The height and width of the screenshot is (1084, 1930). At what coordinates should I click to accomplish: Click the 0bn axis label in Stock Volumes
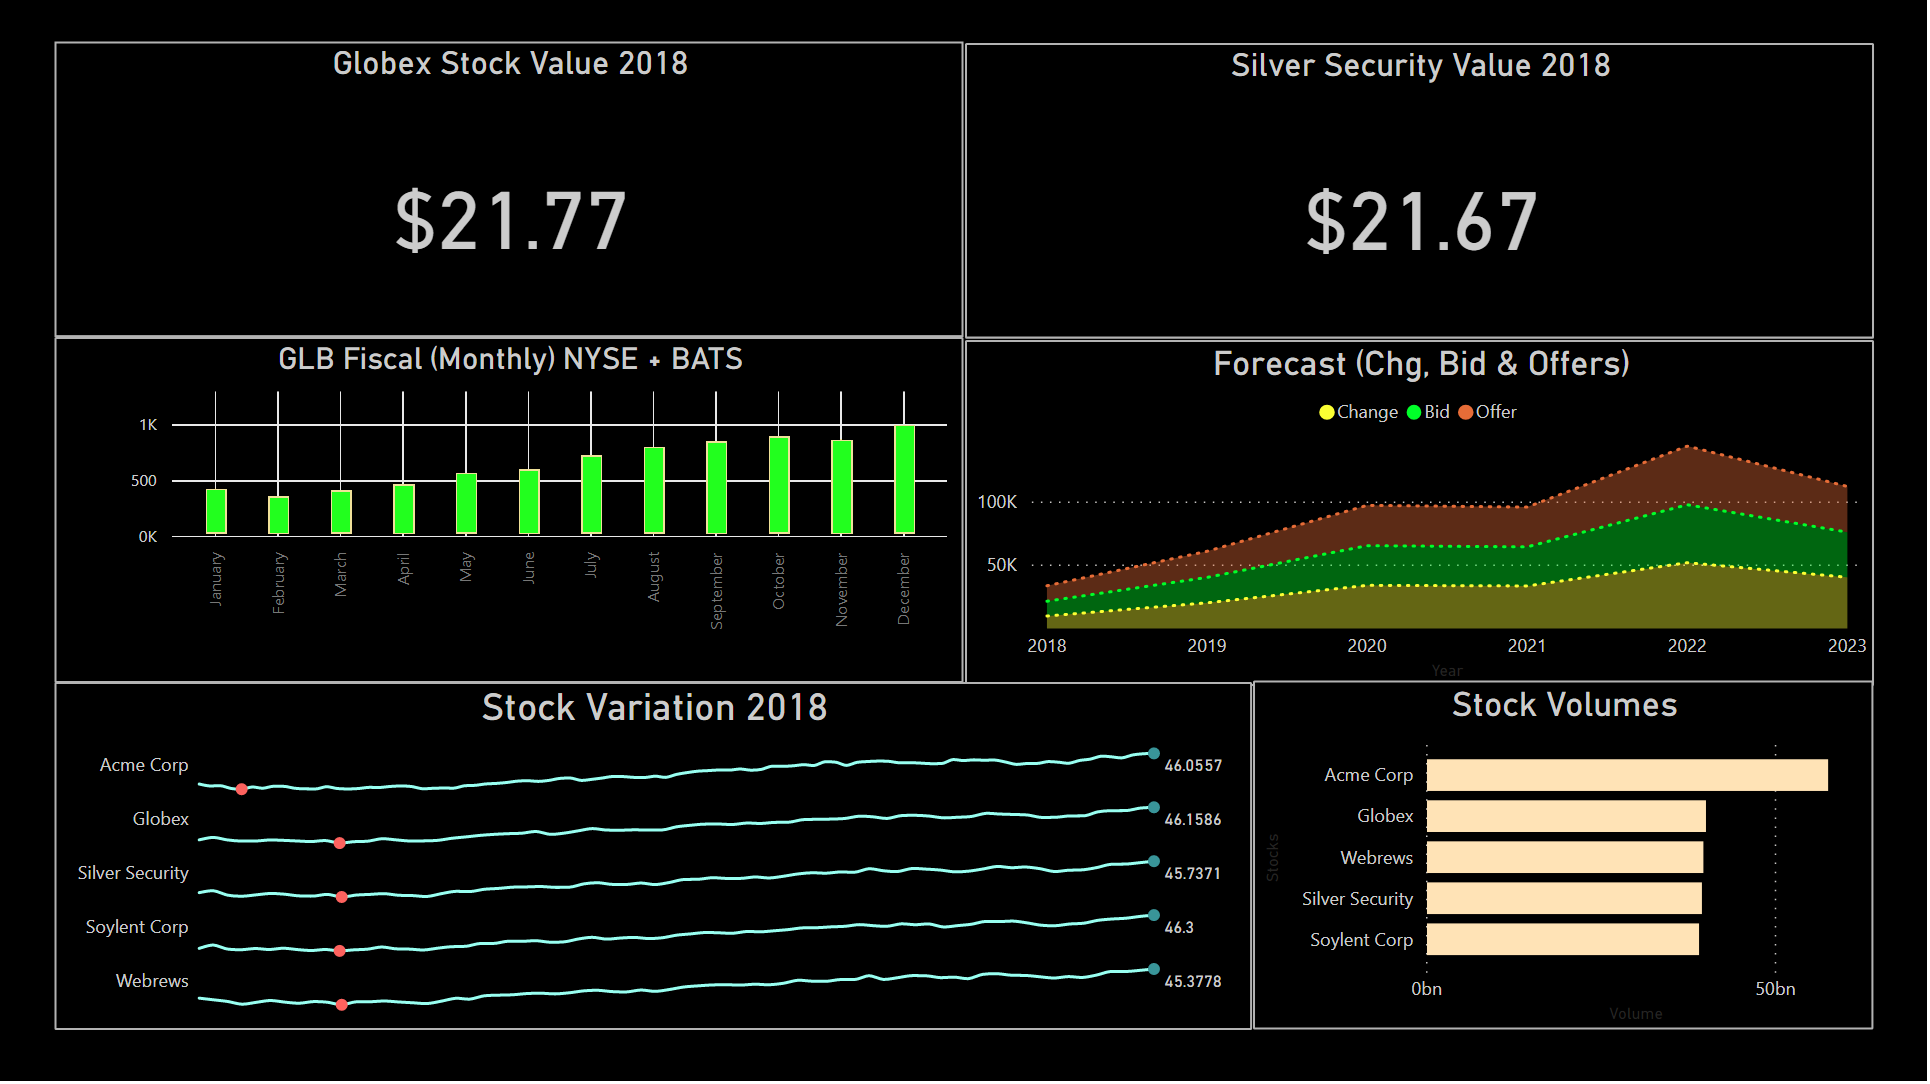coord(1427,989)
